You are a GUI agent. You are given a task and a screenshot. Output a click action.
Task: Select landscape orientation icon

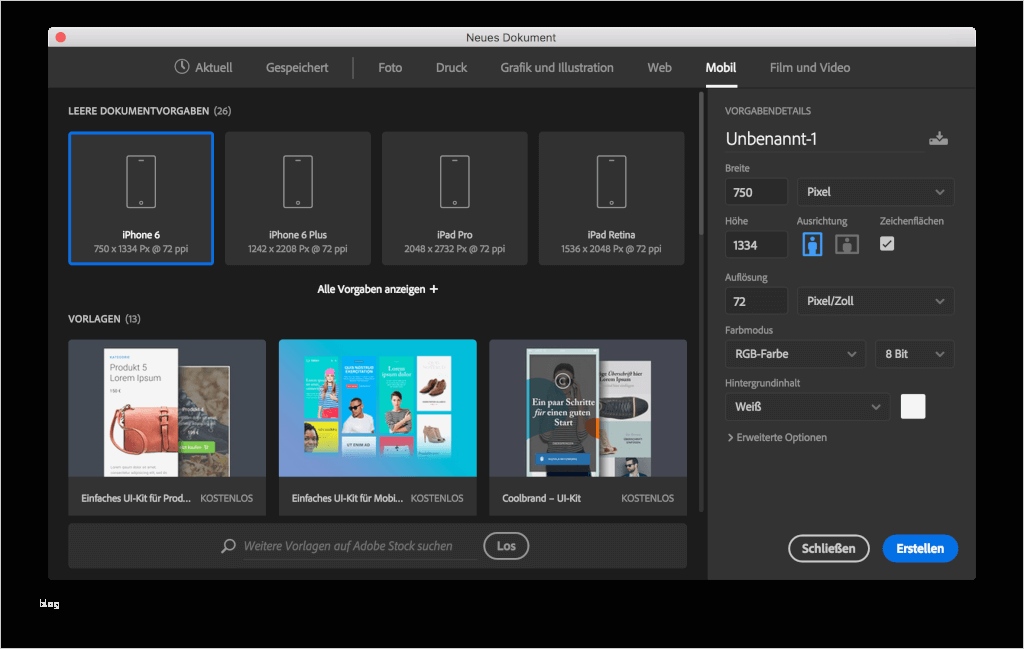(x=847, y=245)
